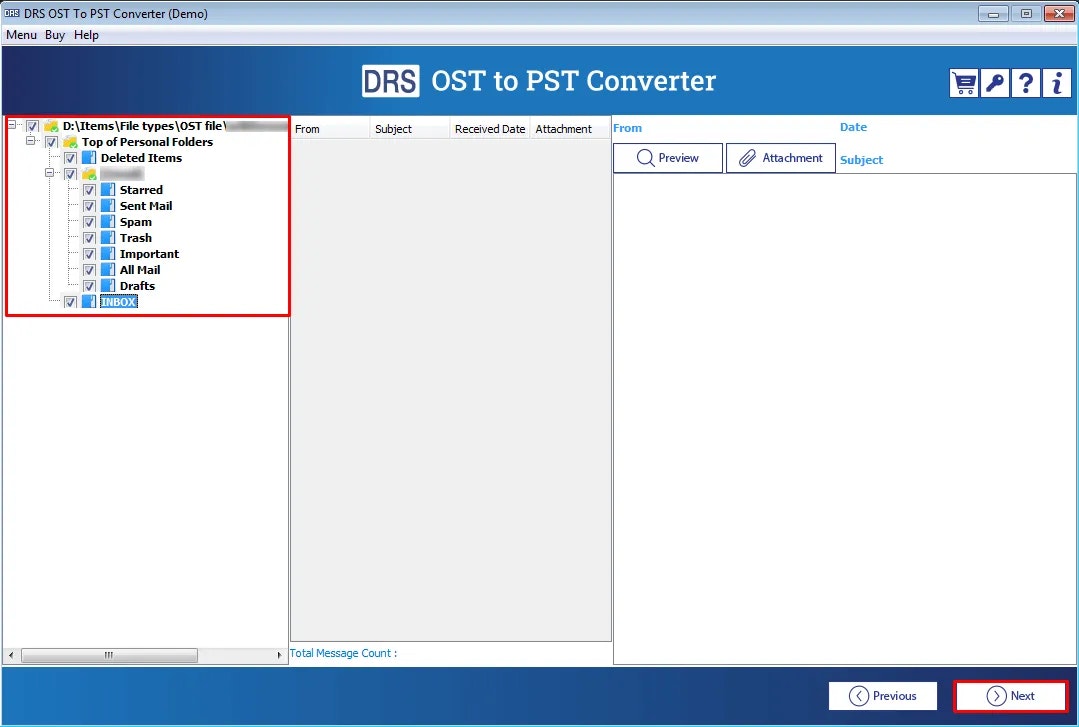The image size is (1079, 727).
Task: Open the Help menu
Action: [x=86, y=34]
